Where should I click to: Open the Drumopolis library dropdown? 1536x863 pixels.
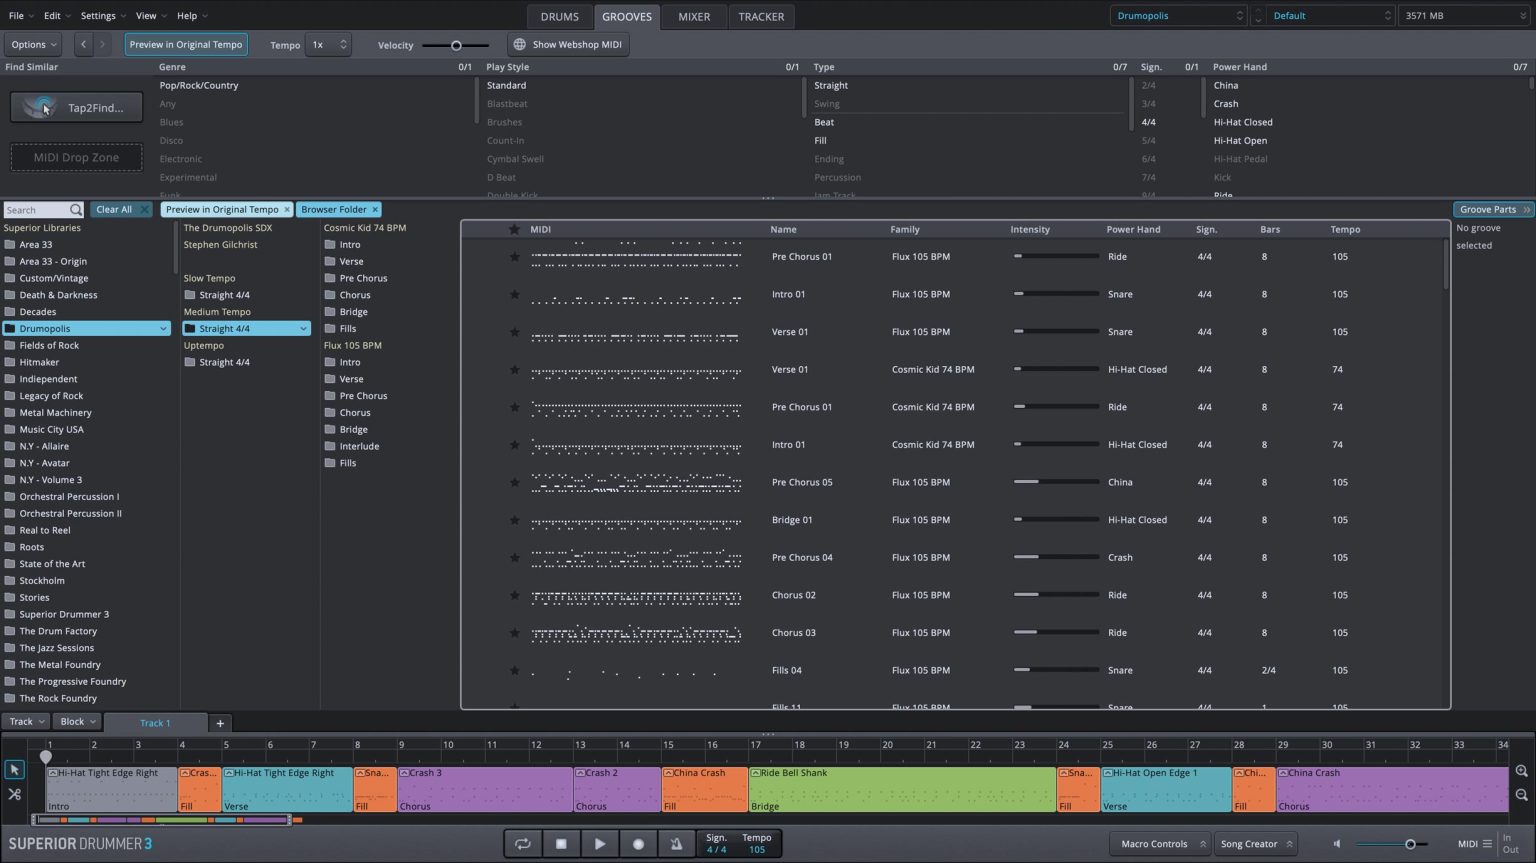click(1178, 16)
